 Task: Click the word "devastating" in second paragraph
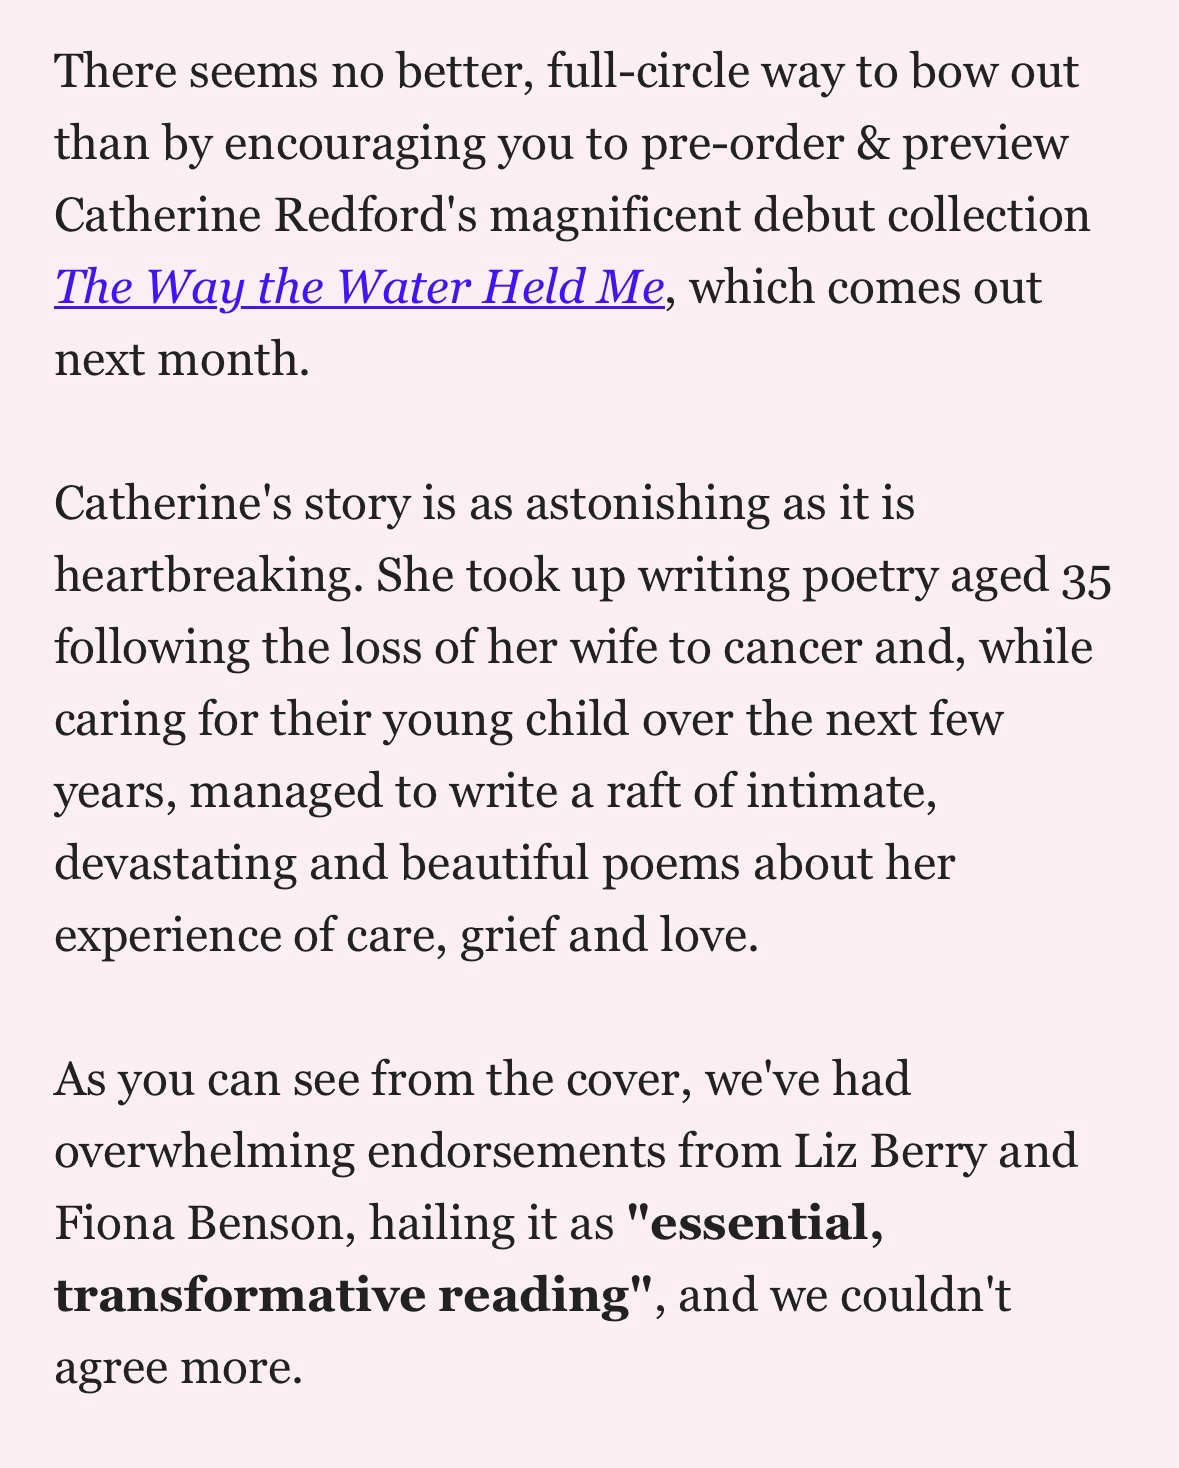174,863
